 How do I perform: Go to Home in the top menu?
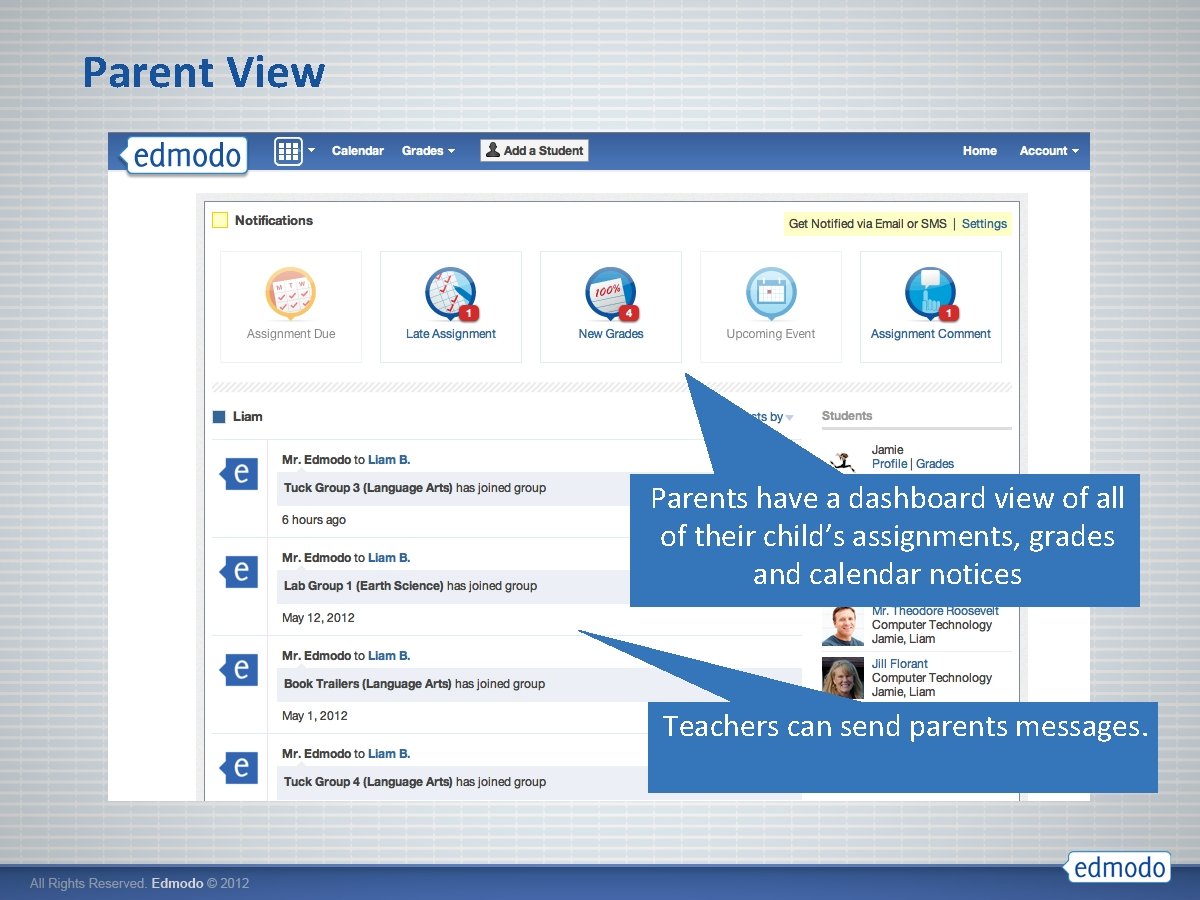979,151
